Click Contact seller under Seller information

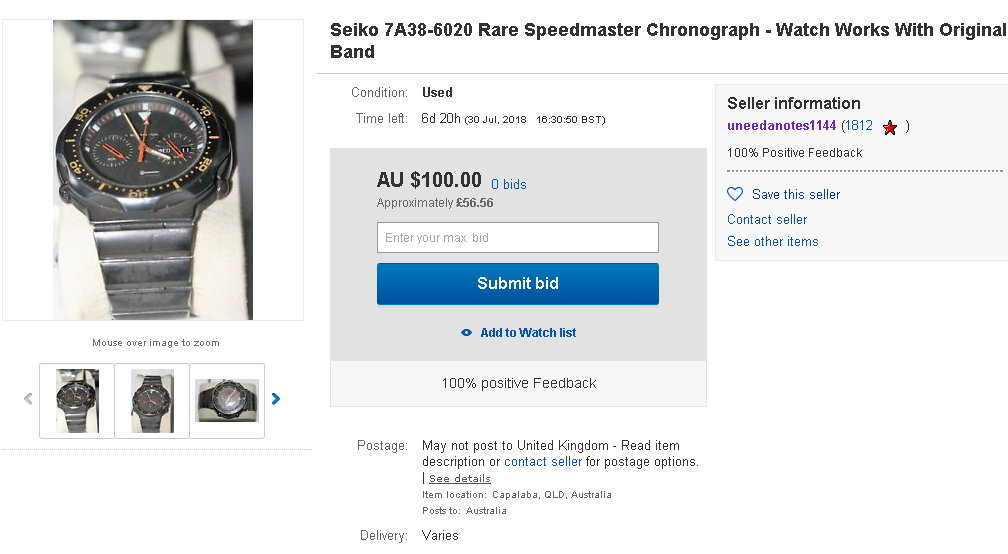point(767,220)
